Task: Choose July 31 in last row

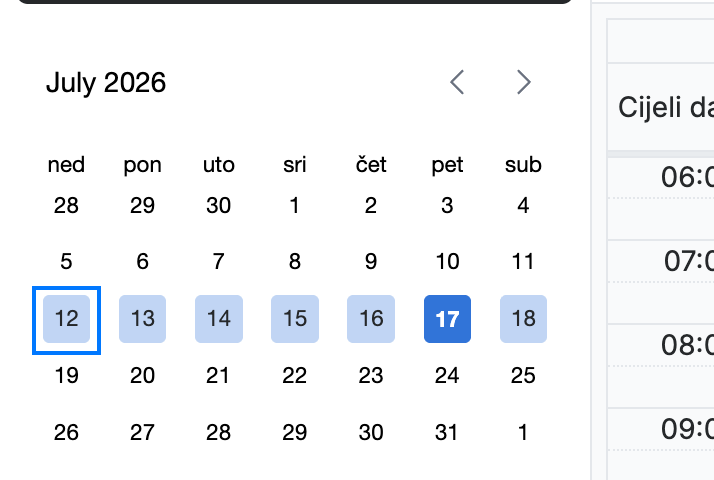Action: tap(447, 432)
